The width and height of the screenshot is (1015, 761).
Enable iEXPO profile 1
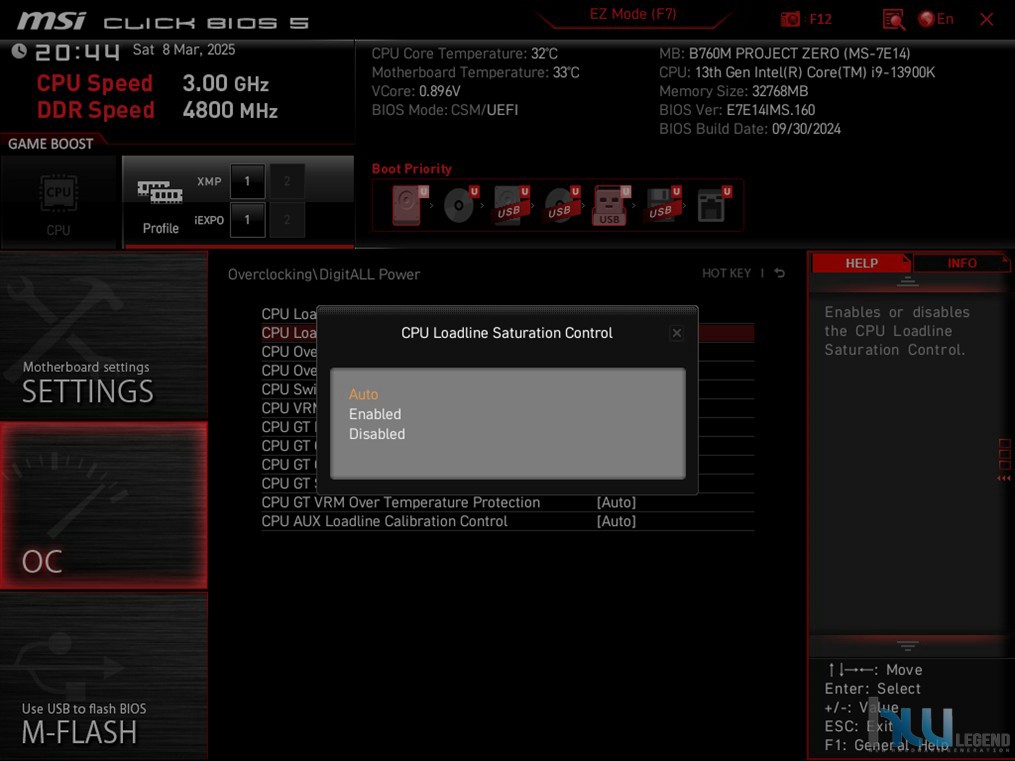click(247, 219)
